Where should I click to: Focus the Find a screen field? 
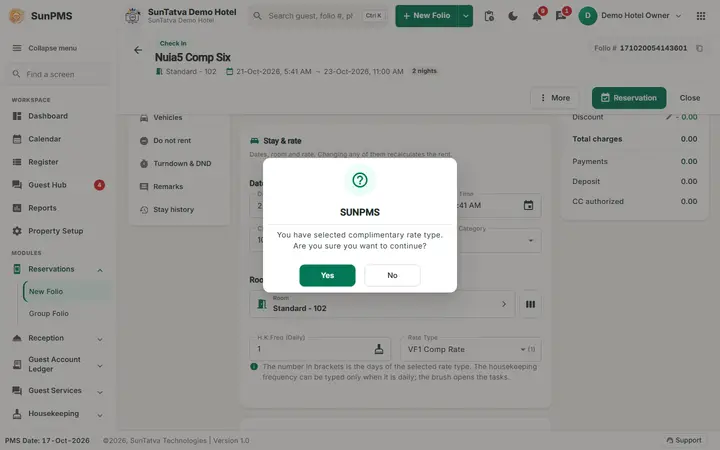[x=58, y=74]
